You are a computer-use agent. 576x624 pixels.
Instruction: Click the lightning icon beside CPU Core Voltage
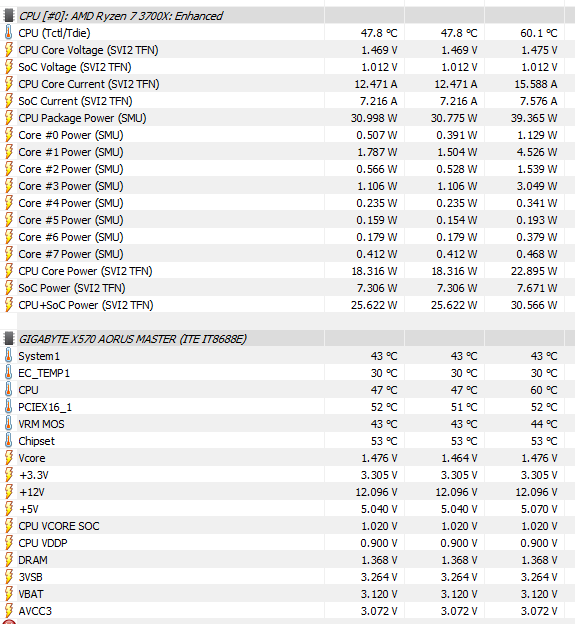pyautogui.click(x=8, y=50)
